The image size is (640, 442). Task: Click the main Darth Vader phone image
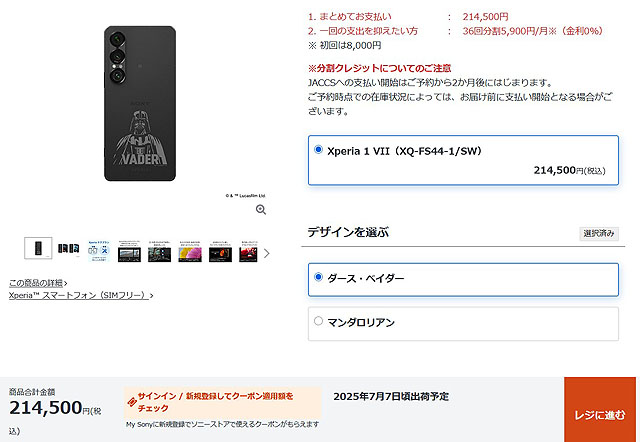140,104
